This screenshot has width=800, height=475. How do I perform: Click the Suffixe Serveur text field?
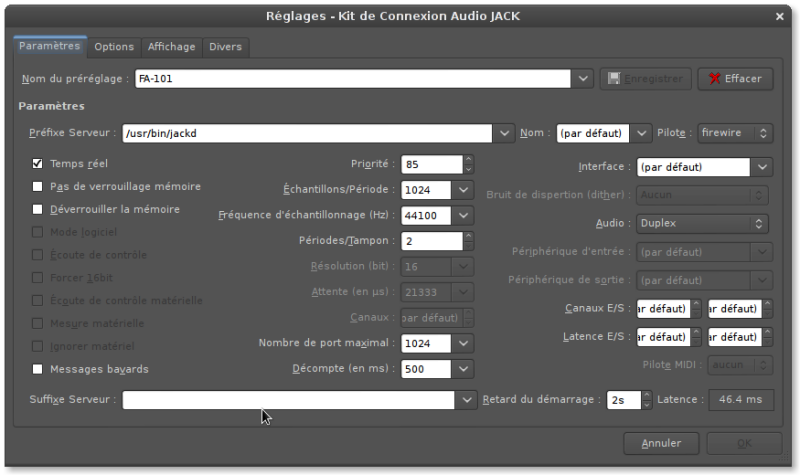(x=288, y=400)
